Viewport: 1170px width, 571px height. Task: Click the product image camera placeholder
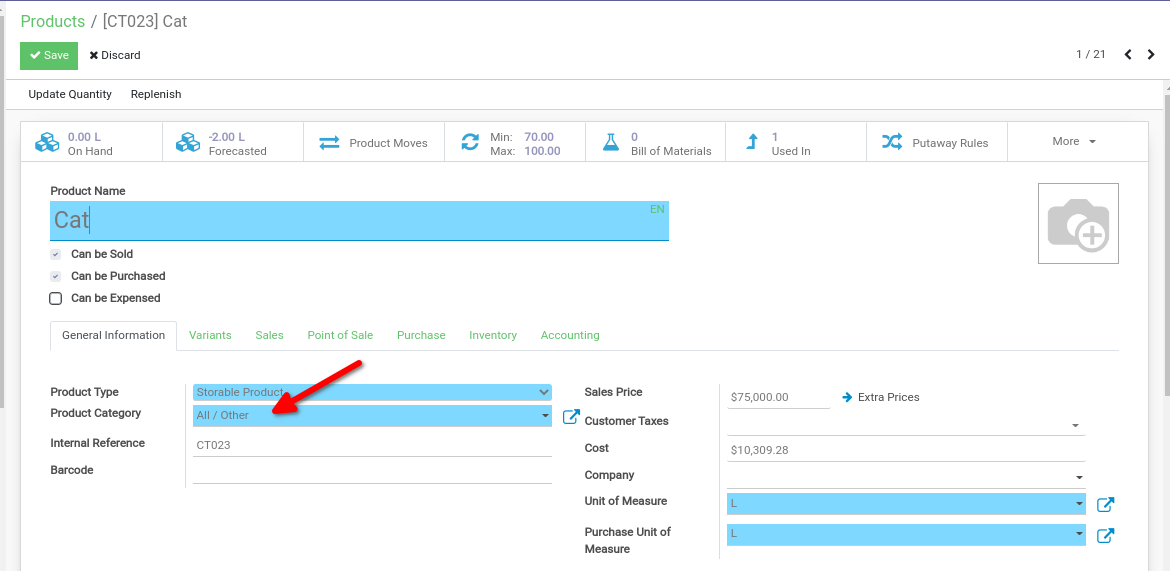click(1078, 224)
